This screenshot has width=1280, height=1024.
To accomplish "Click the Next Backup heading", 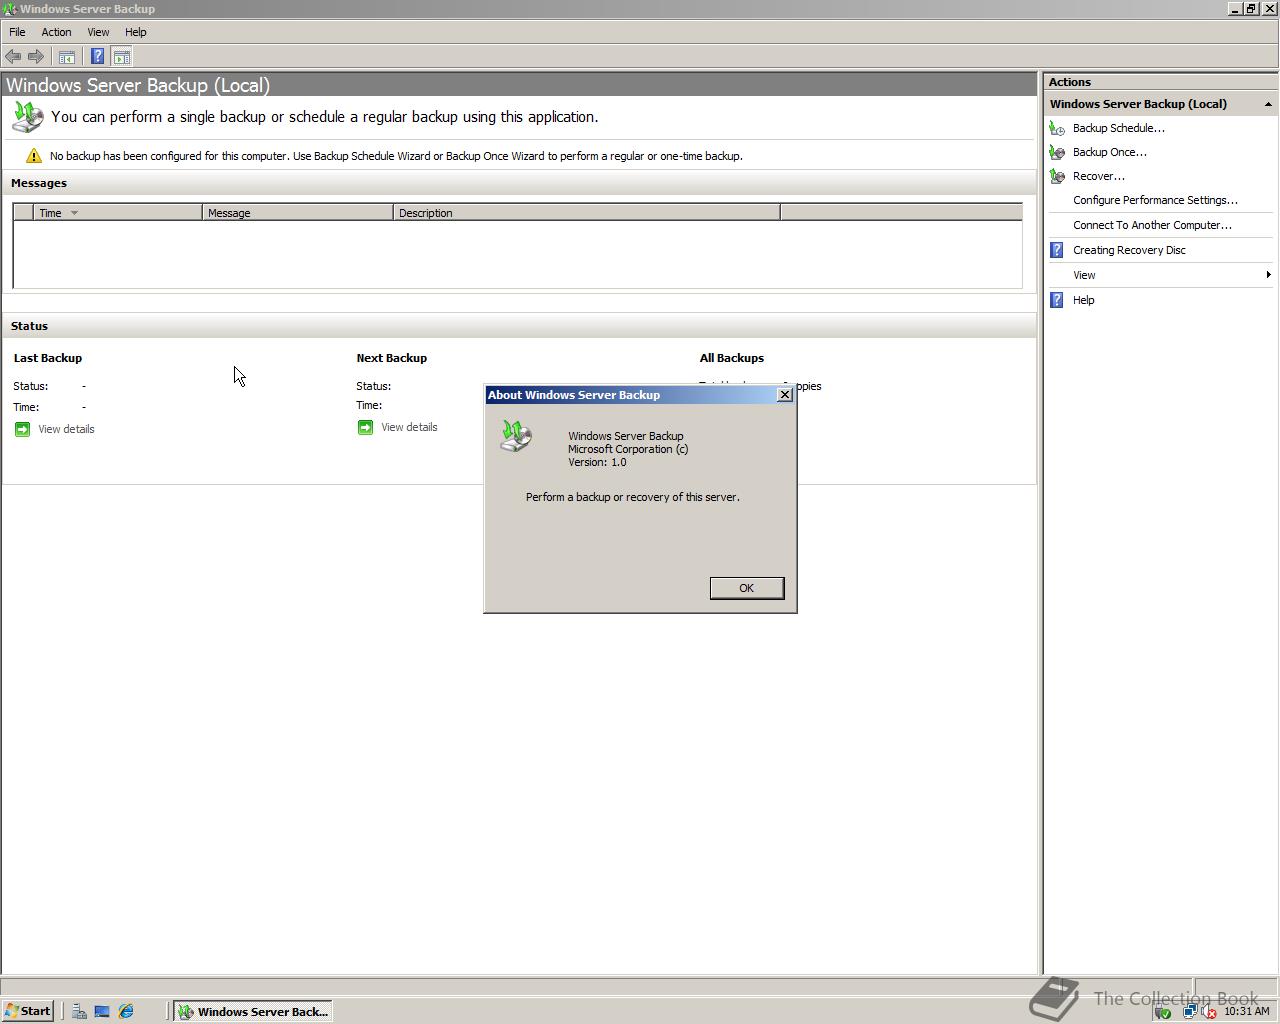I will tap(391, 358).
